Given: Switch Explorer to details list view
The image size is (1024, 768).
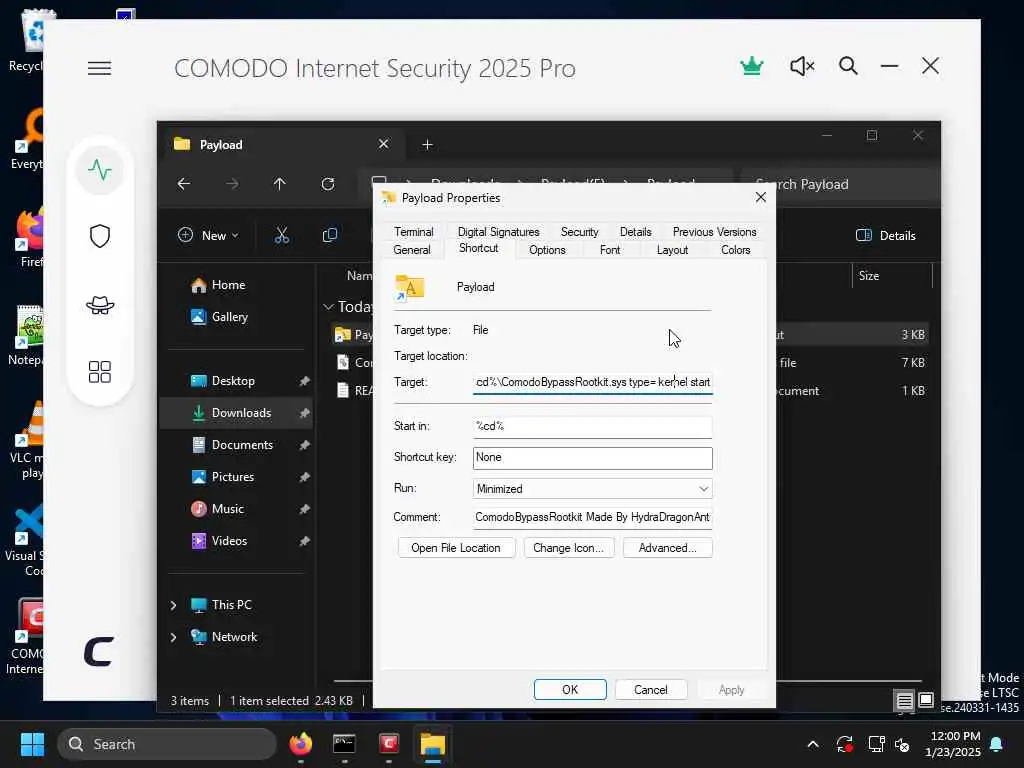Looking at the screenshot, I should tap(904, 701).
